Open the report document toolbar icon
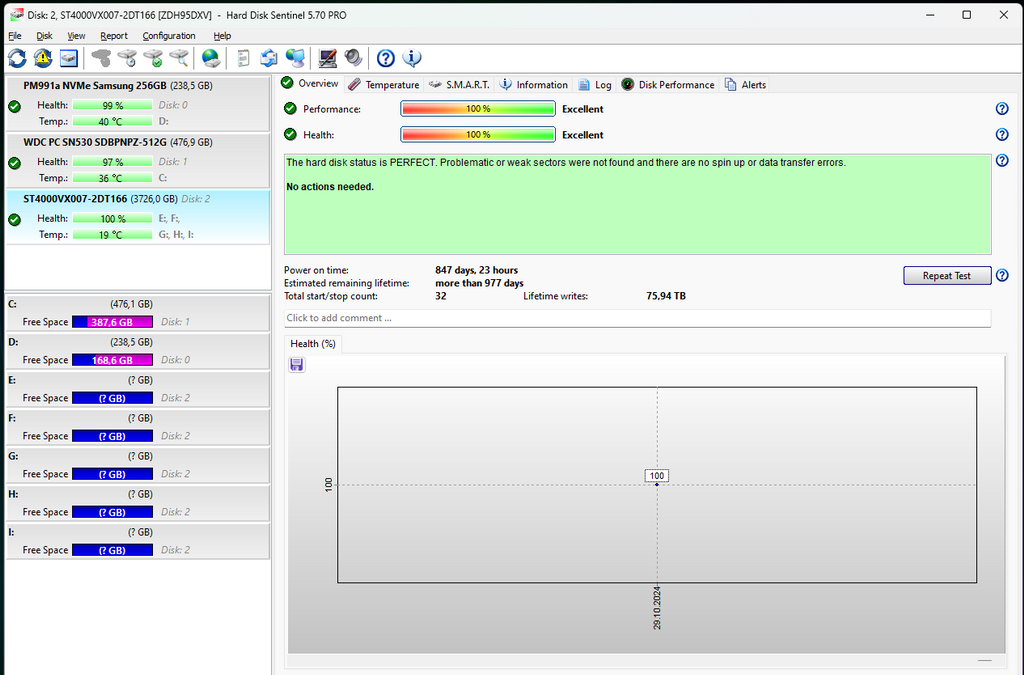This screenshot has height=675, width=1024. click(243, 58)
